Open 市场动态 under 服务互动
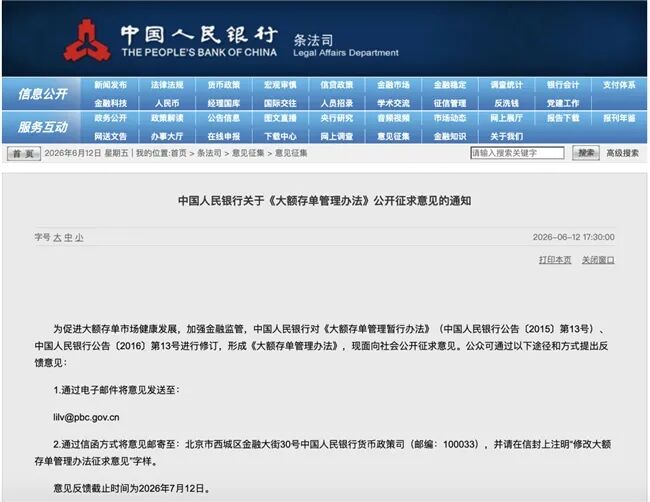 click(450, 118)
